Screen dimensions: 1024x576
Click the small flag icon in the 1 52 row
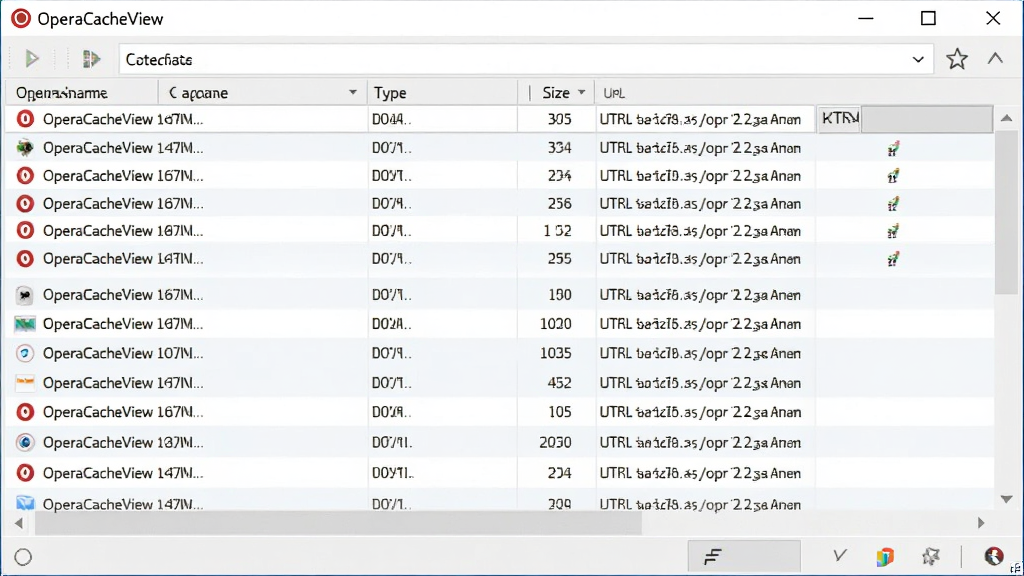click(893, 231)
